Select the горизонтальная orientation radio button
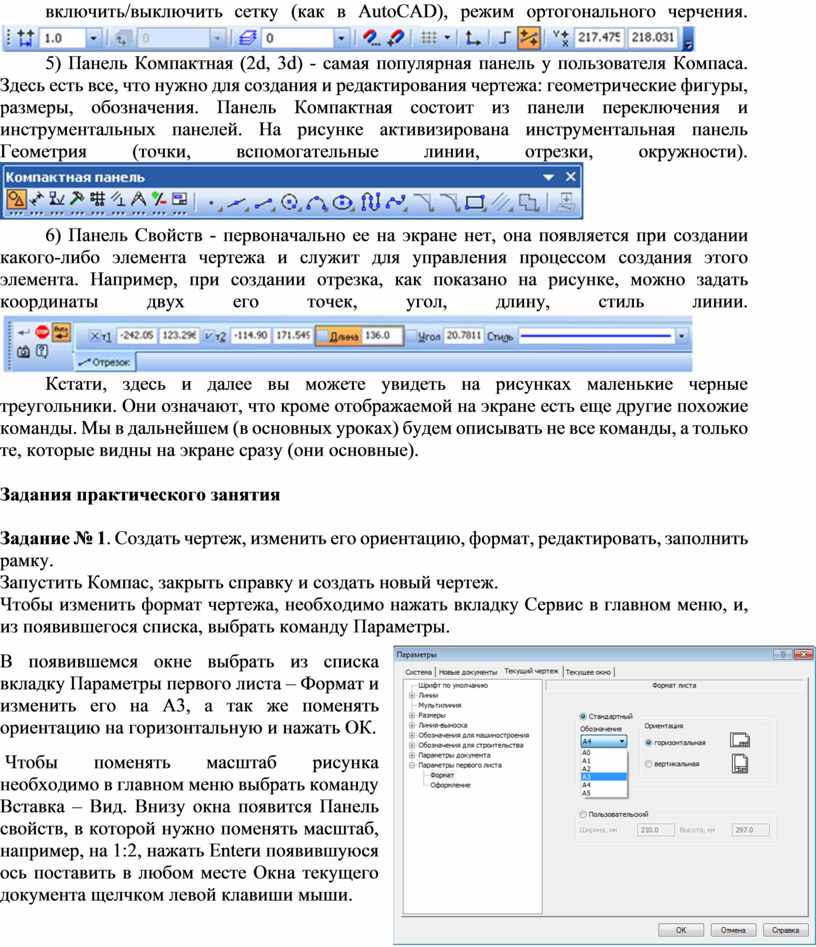This screenshot has height=947, width=816. coord(649,742)
